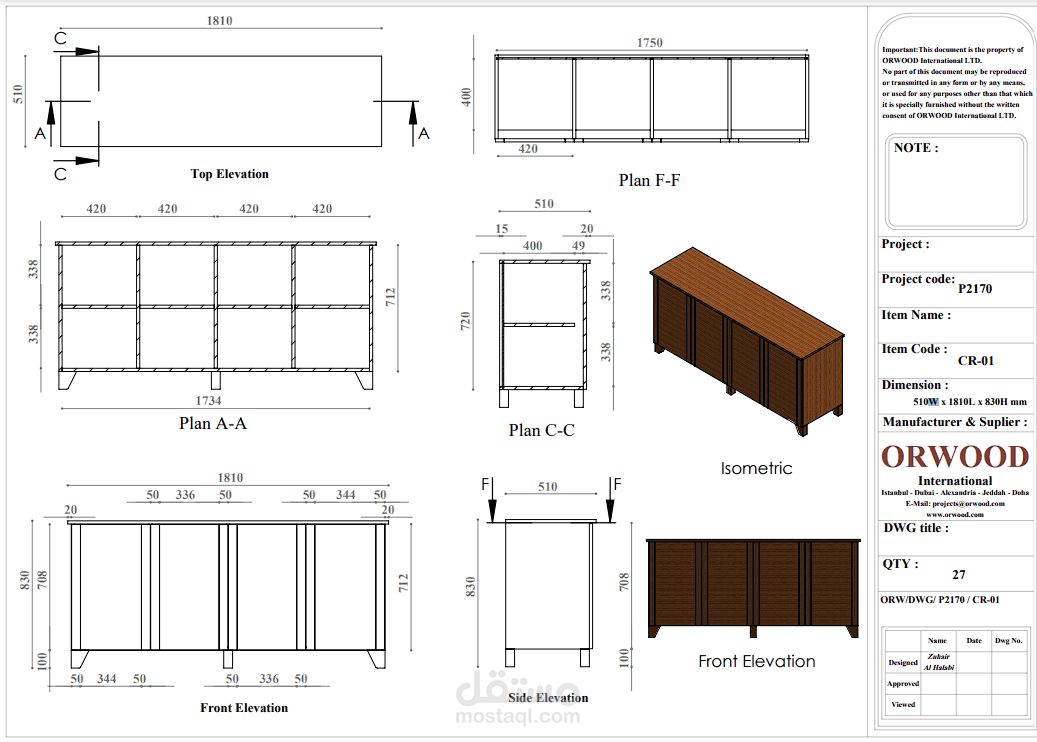Select the 'Designed' row label
1037x742 pixels.
coord(903,663)
